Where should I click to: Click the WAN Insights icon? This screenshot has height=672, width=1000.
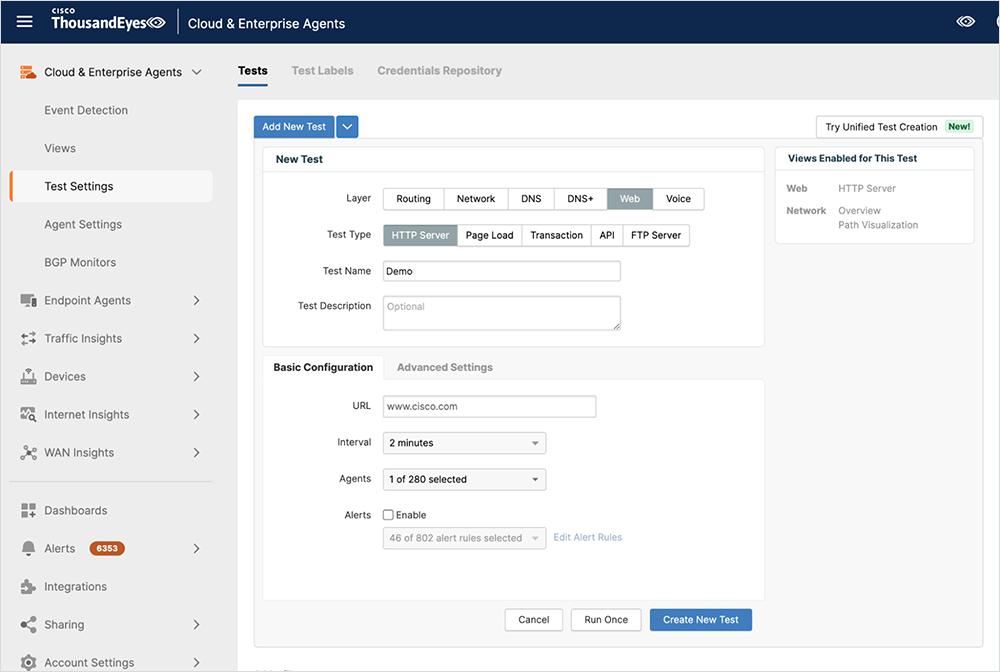[x=28, y=453]
